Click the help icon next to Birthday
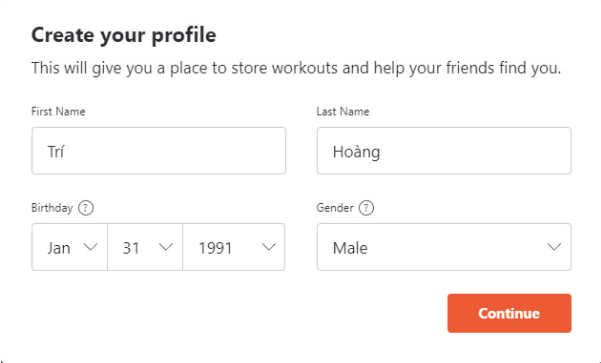This screenshot has height=363, width=601. coord(85,208)
